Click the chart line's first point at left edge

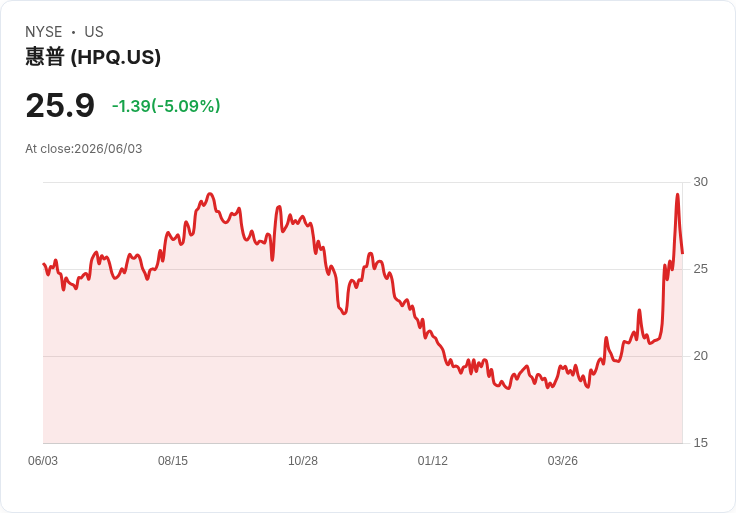coord(44,264)
